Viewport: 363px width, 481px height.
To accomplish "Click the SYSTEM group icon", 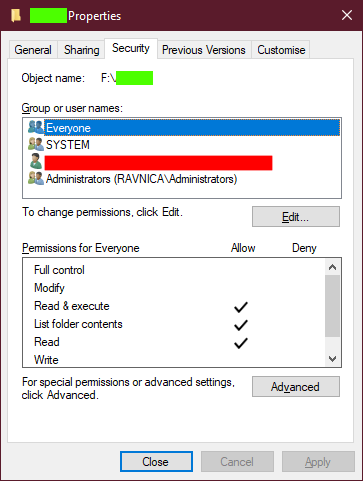I will tap(36, 144).
